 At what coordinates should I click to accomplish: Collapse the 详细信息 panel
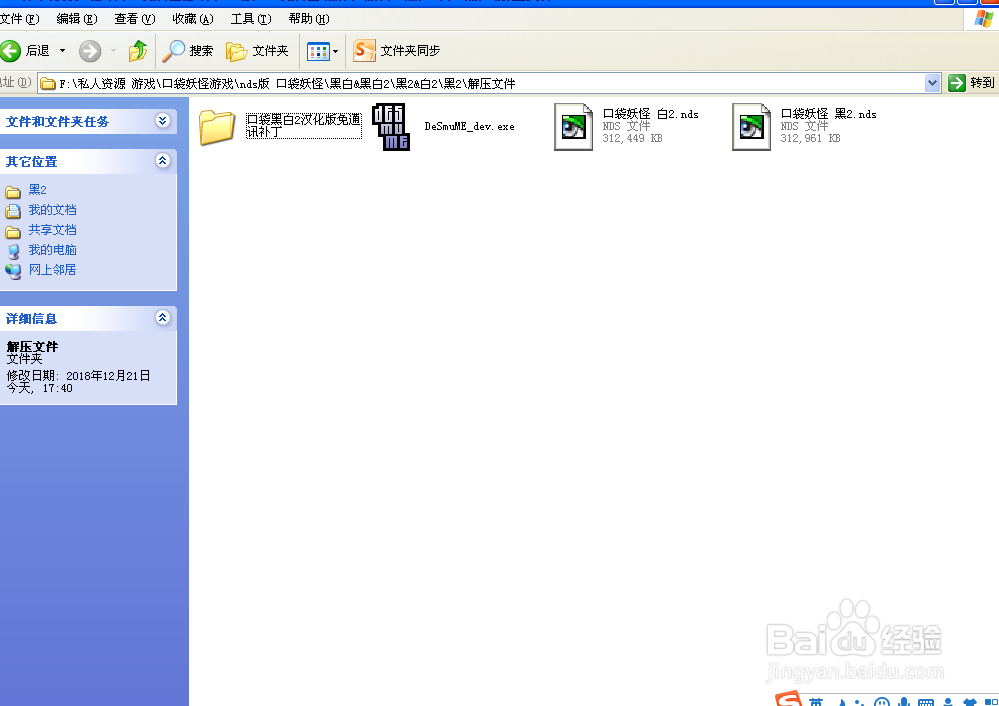click(162, 317)
